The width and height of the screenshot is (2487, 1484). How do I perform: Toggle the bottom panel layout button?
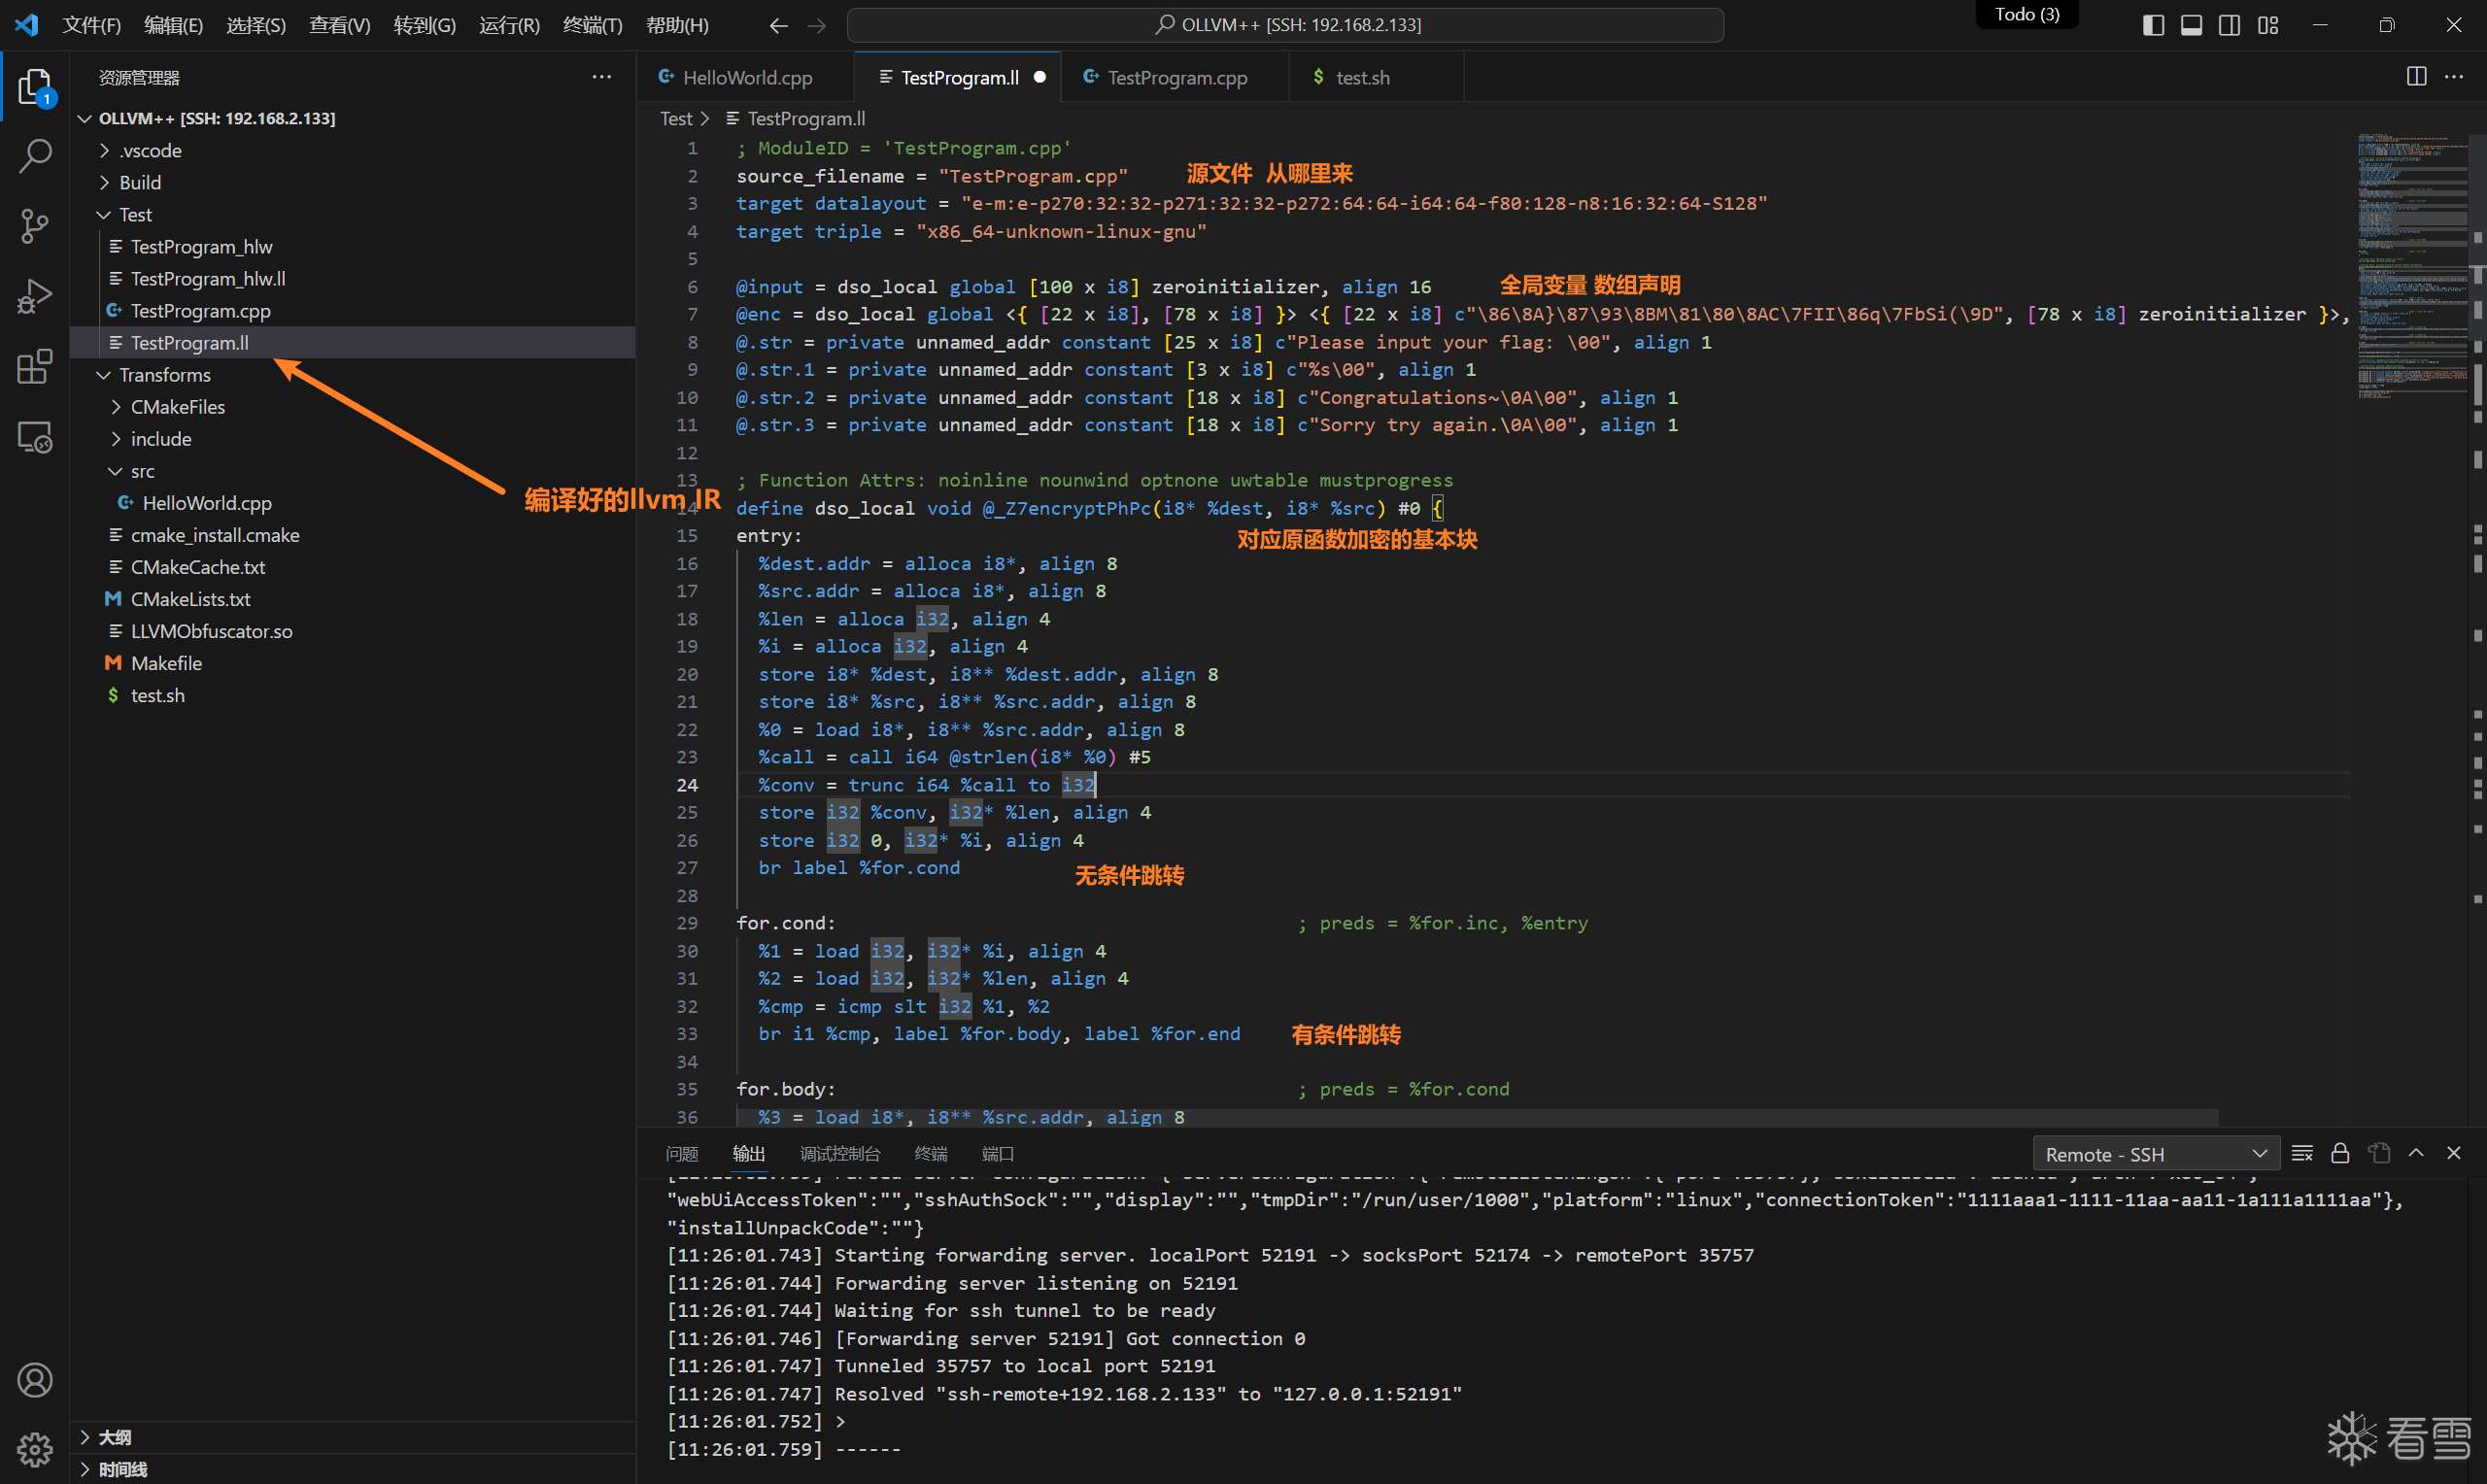point(2191,25)
